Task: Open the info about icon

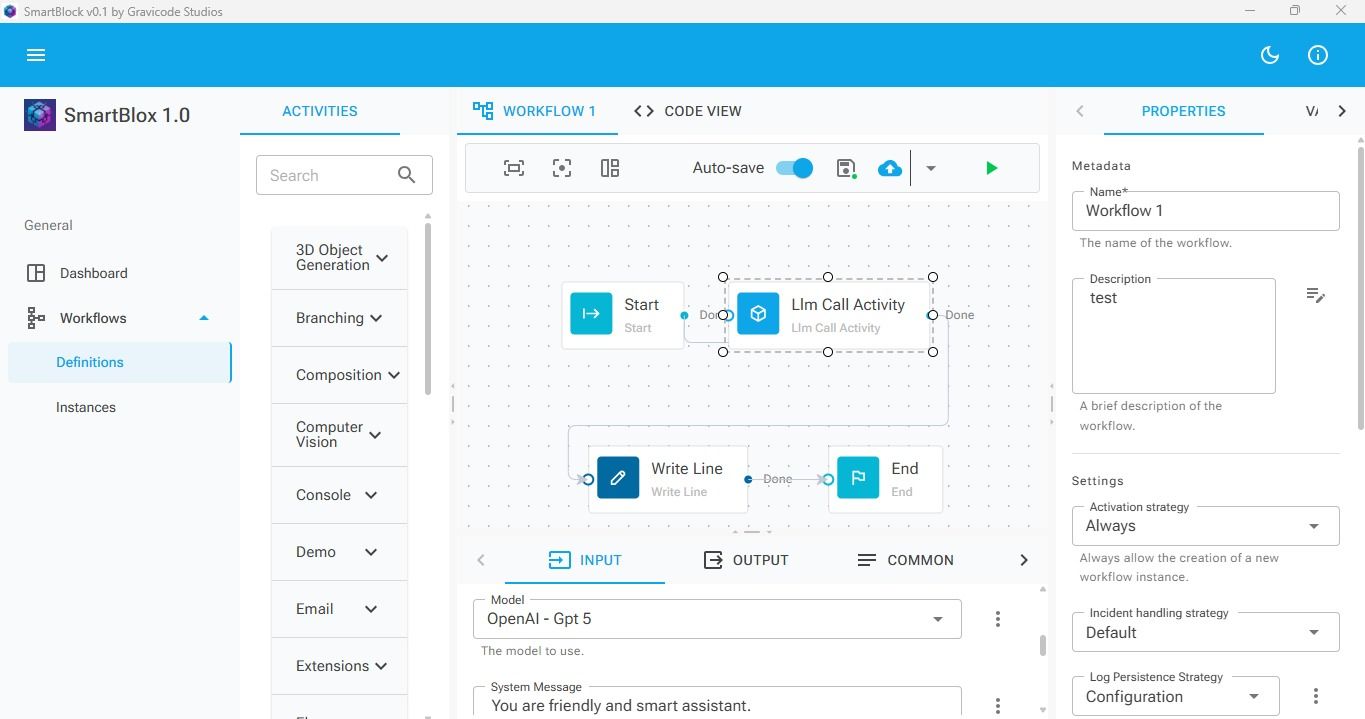Action: pos(1318,55)
